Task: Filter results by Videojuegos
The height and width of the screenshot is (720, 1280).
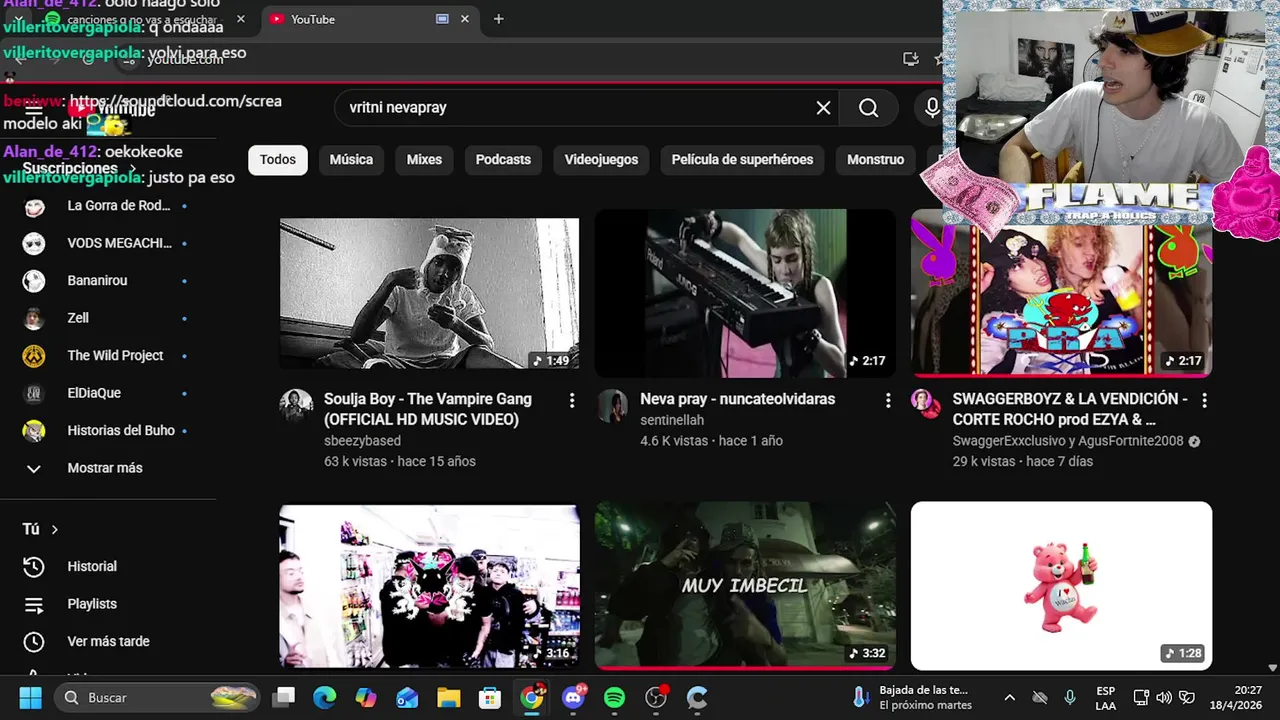Action: (x=601, y=160)
